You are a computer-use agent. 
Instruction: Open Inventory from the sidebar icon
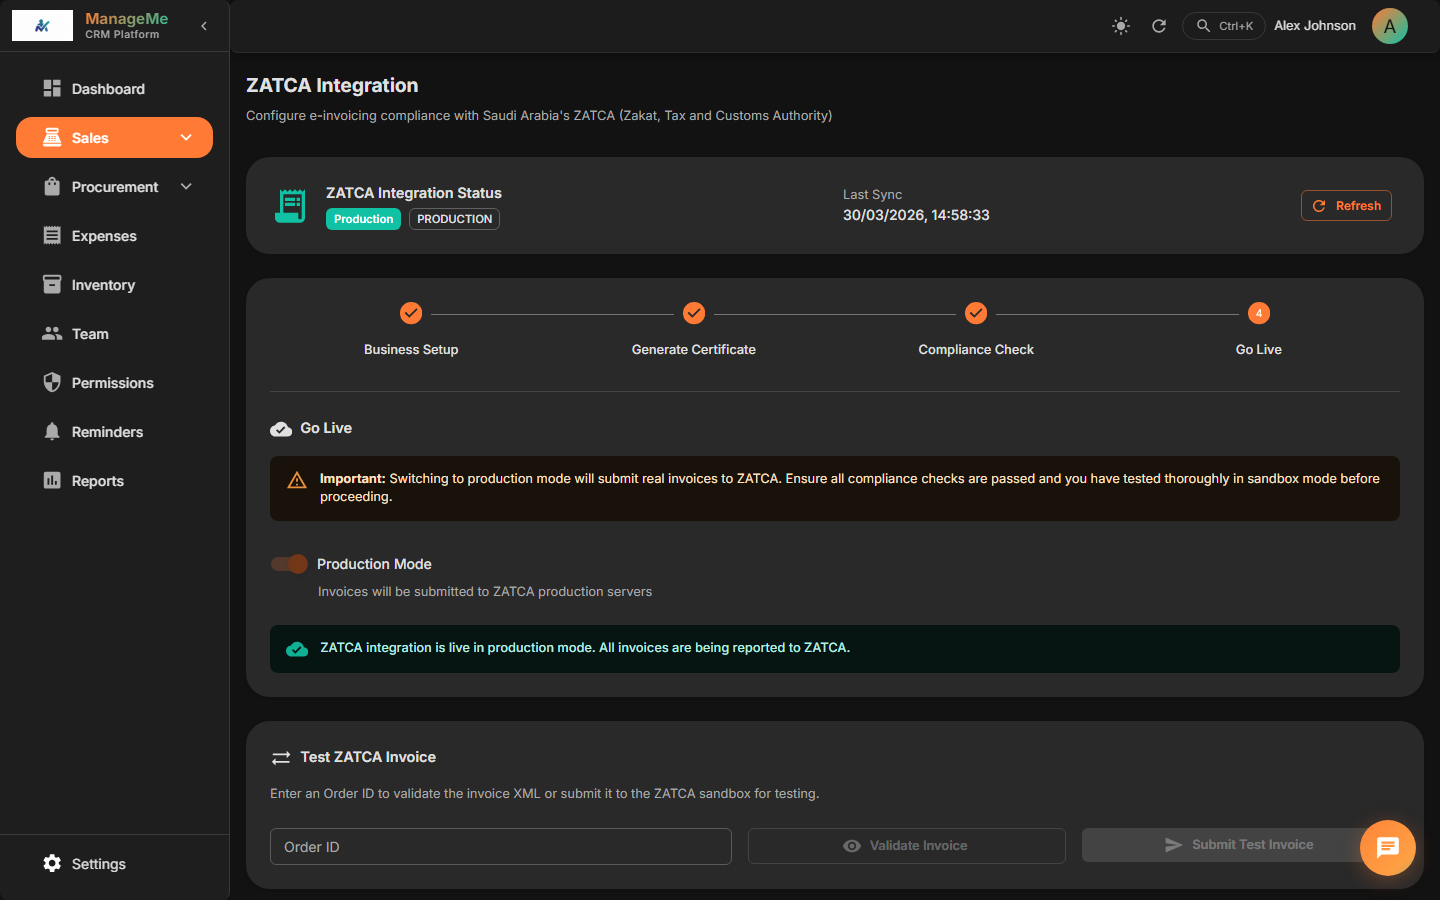click(x=51, y=284)
